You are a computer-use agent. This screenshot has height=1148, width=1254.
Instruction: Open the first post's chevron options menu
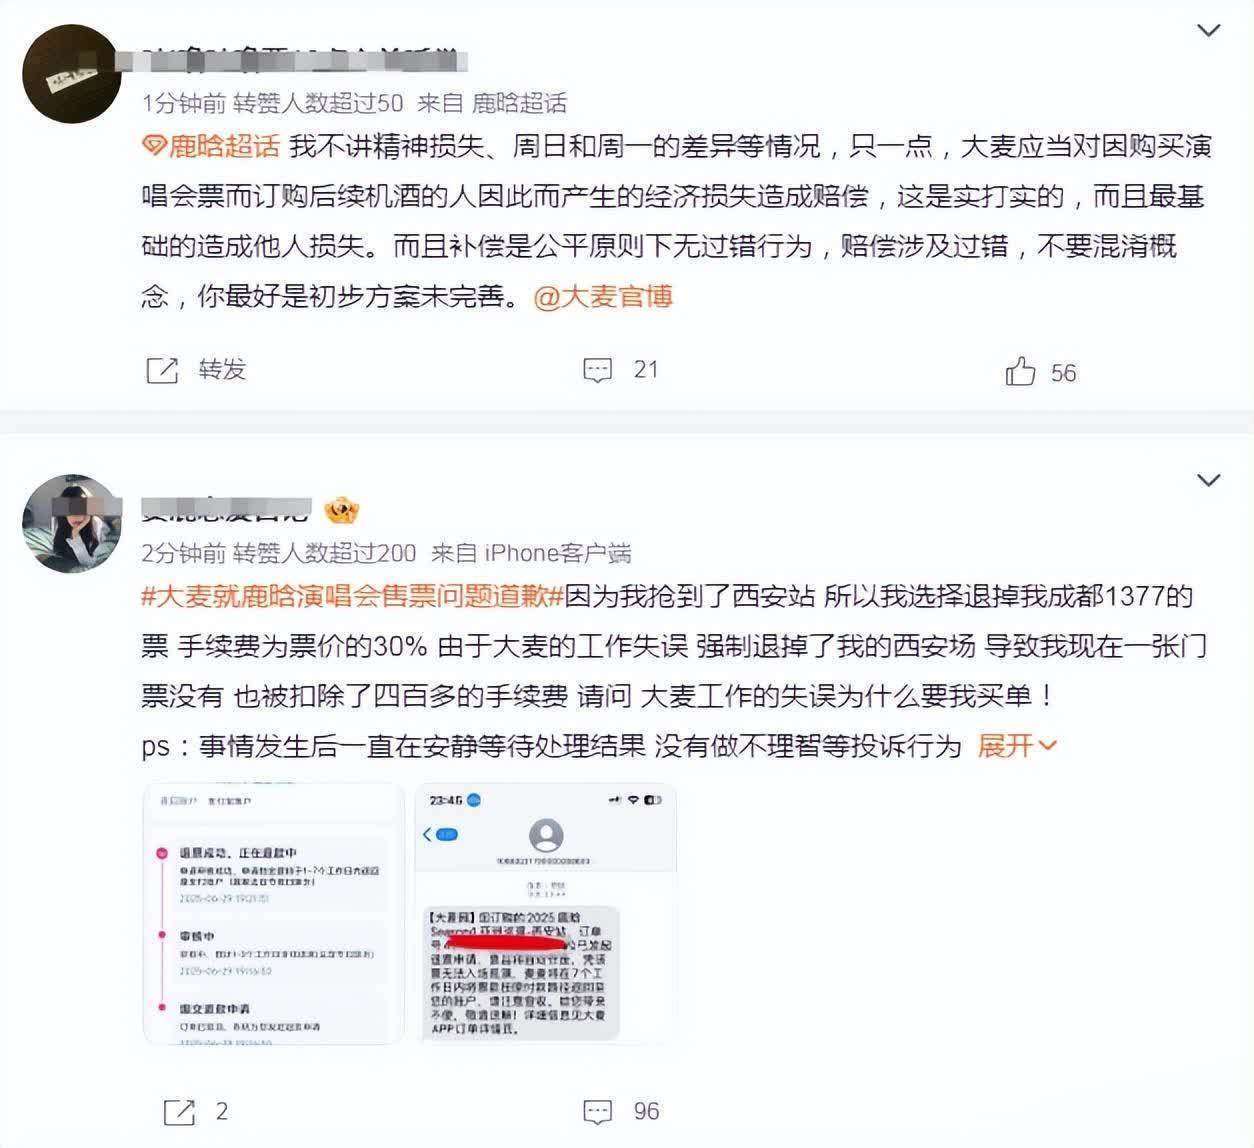[x=1209, y=31]
